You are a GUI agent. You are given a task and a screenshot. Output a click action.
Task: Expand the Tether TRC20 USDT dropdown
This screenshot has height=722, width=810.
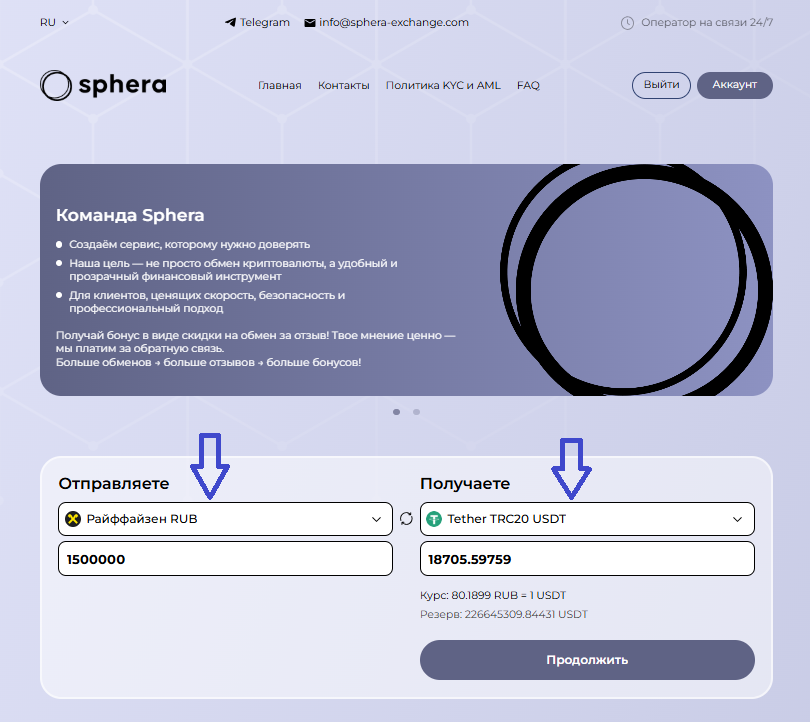coord(738,519)
